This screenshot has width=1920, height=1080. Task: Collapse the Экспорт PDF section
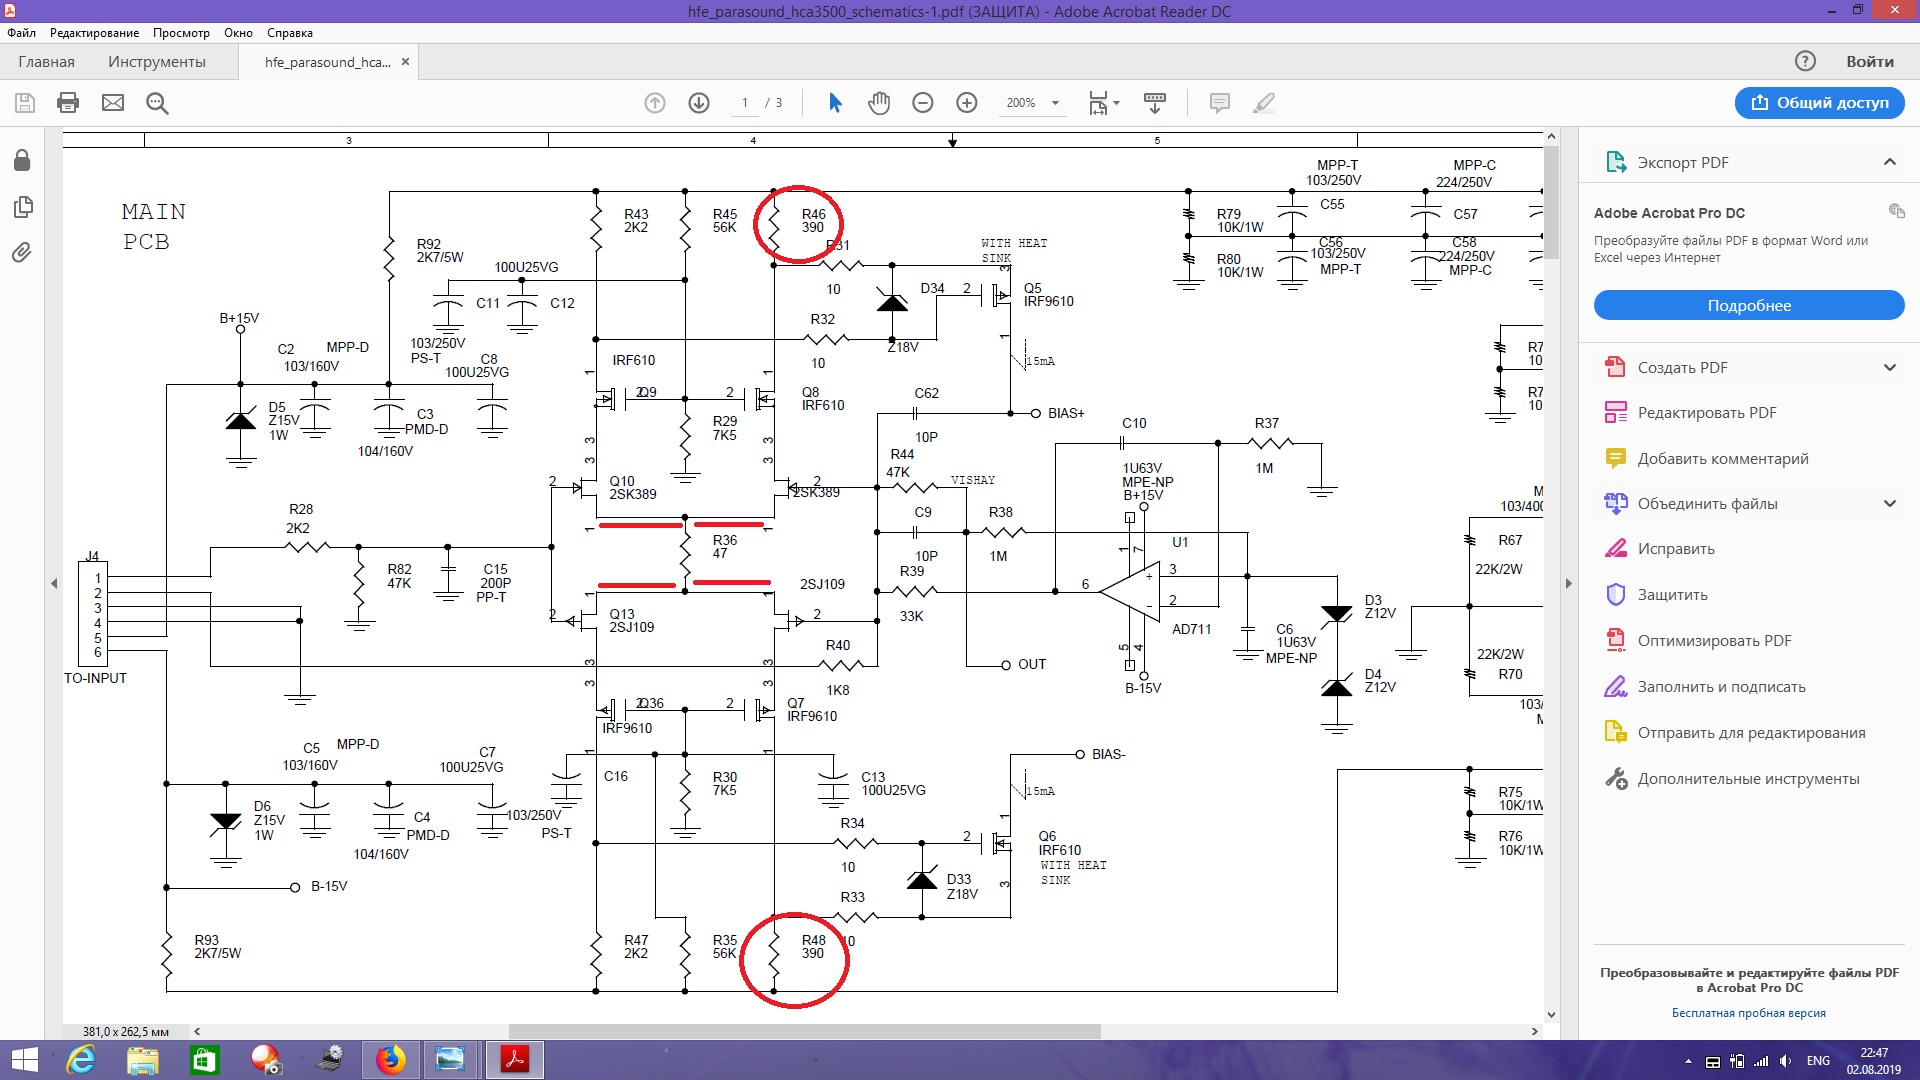click(x=1890, y=162)
